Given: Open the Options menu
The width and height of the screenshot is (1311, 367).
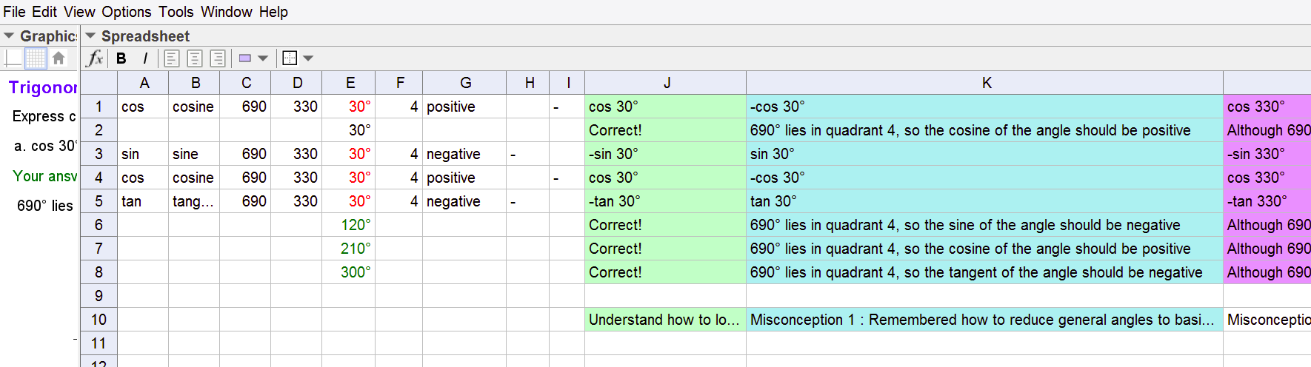Looking at the screenshot, I should (128, 12).
